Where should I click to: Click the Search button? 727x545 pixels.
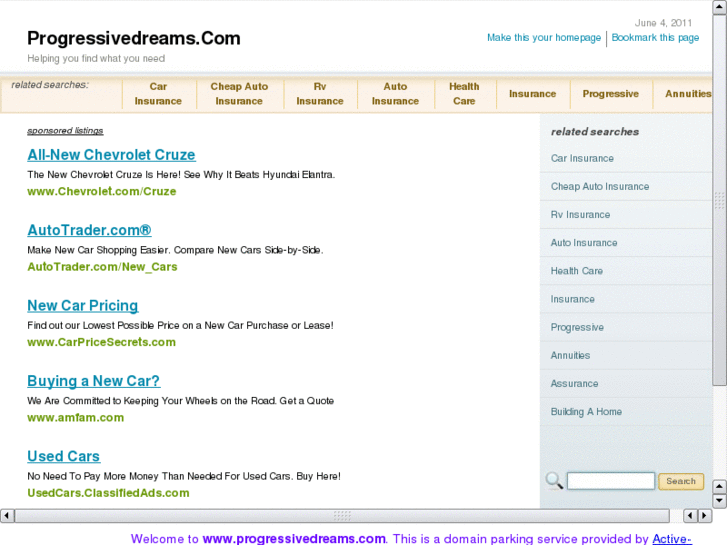point(681,481)
